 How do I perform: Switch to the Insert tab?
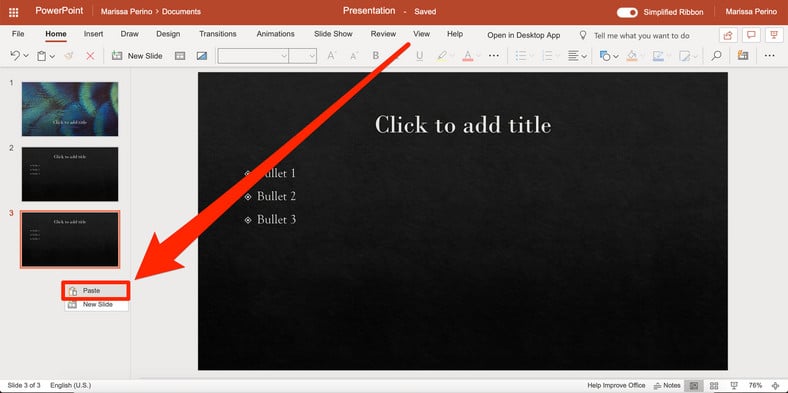pos(93,34)
